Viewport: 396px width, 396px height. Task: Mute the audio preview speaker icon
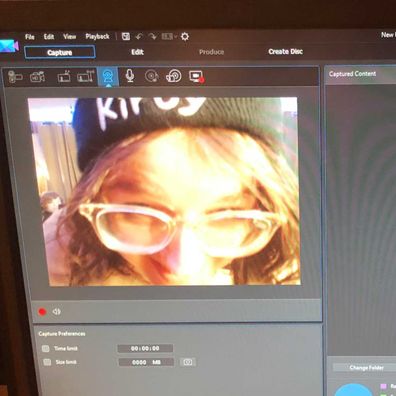tap(56, 312)
